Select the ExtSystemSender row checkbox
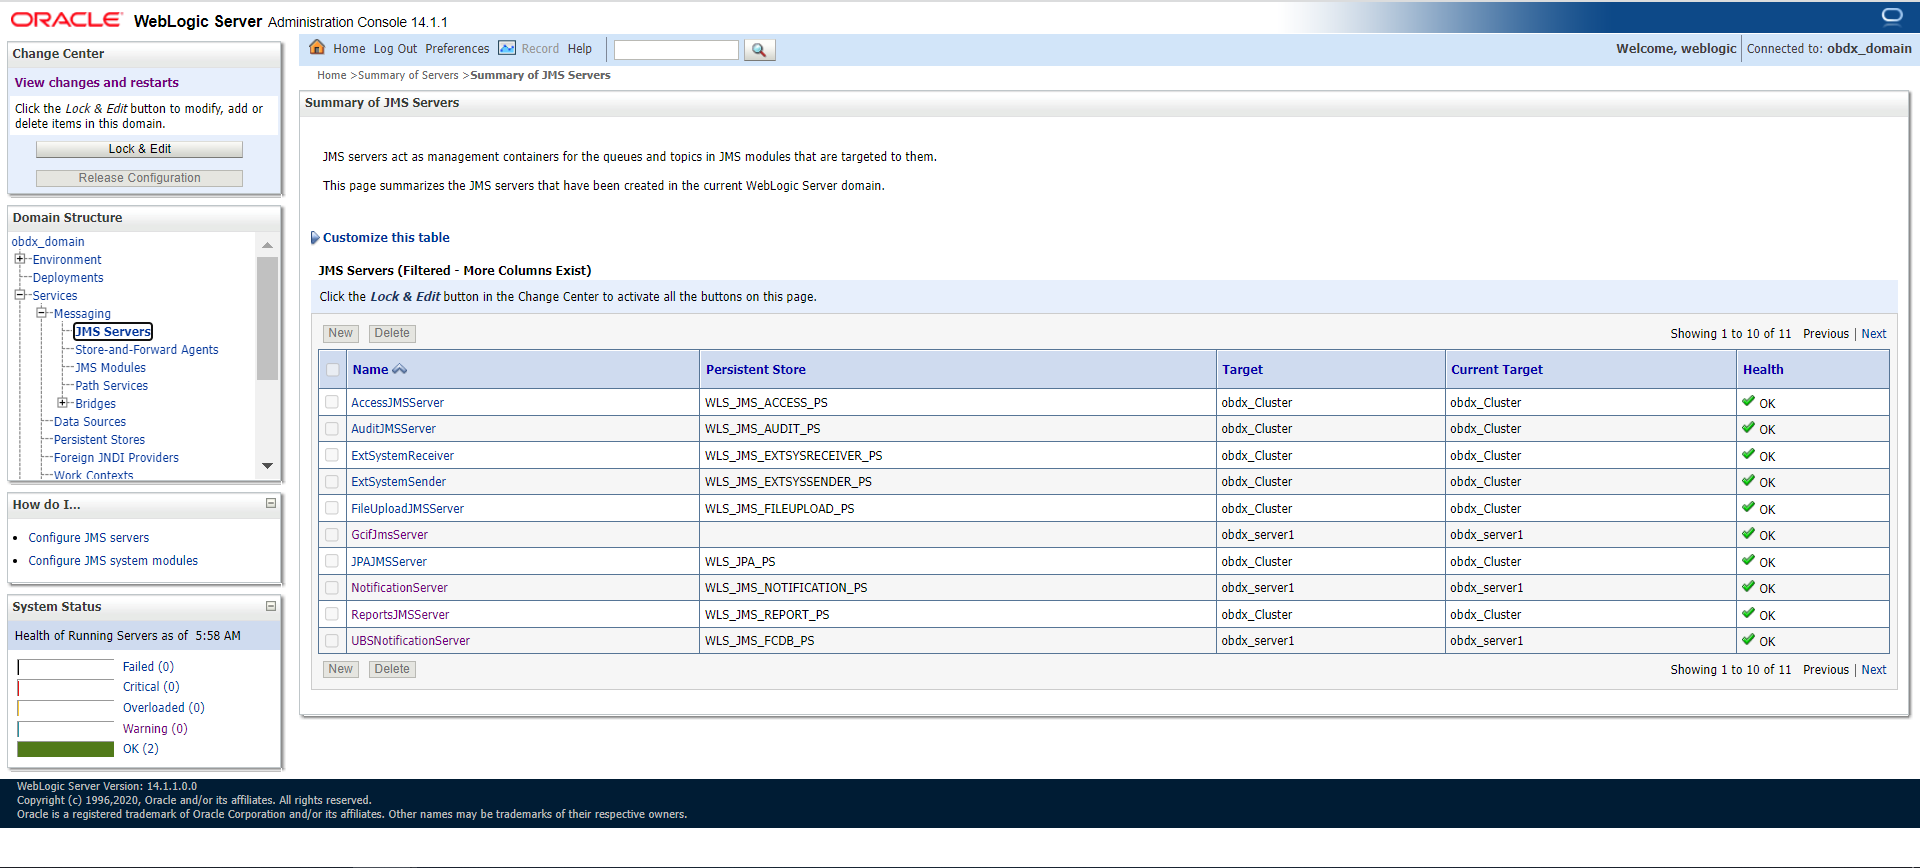Viewport: 1920px width, 868px height. point(332,481)
